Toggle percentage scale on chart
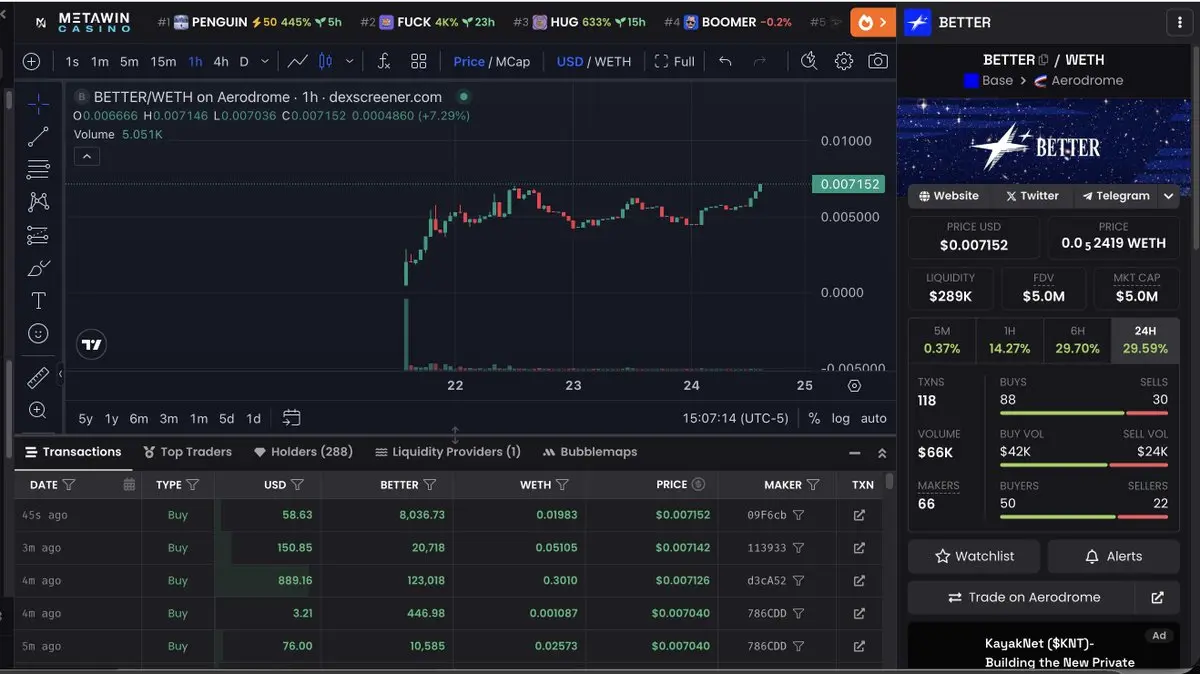The width and height of the screenshot is (1200, 674). tap(814, 418)
